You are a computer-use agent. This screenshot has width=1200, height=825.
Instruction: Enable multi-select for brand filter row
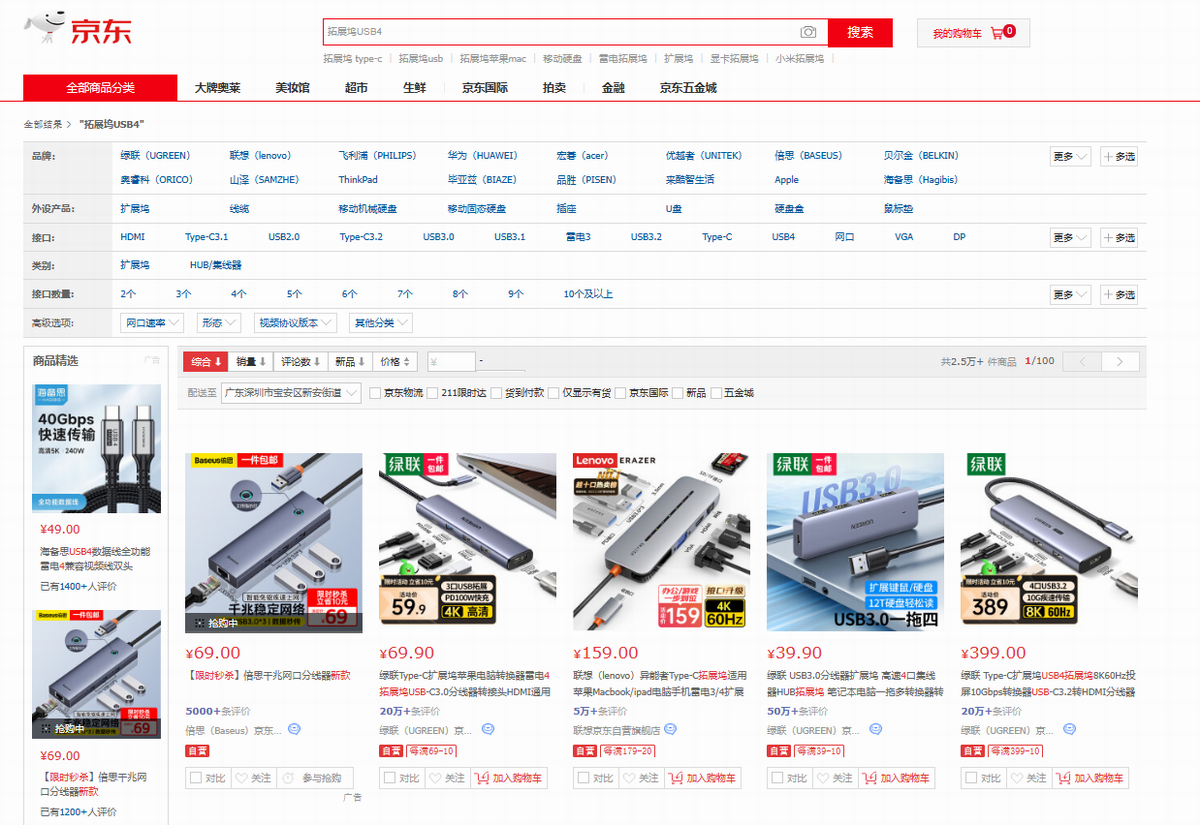click(x=1119, y=156)
